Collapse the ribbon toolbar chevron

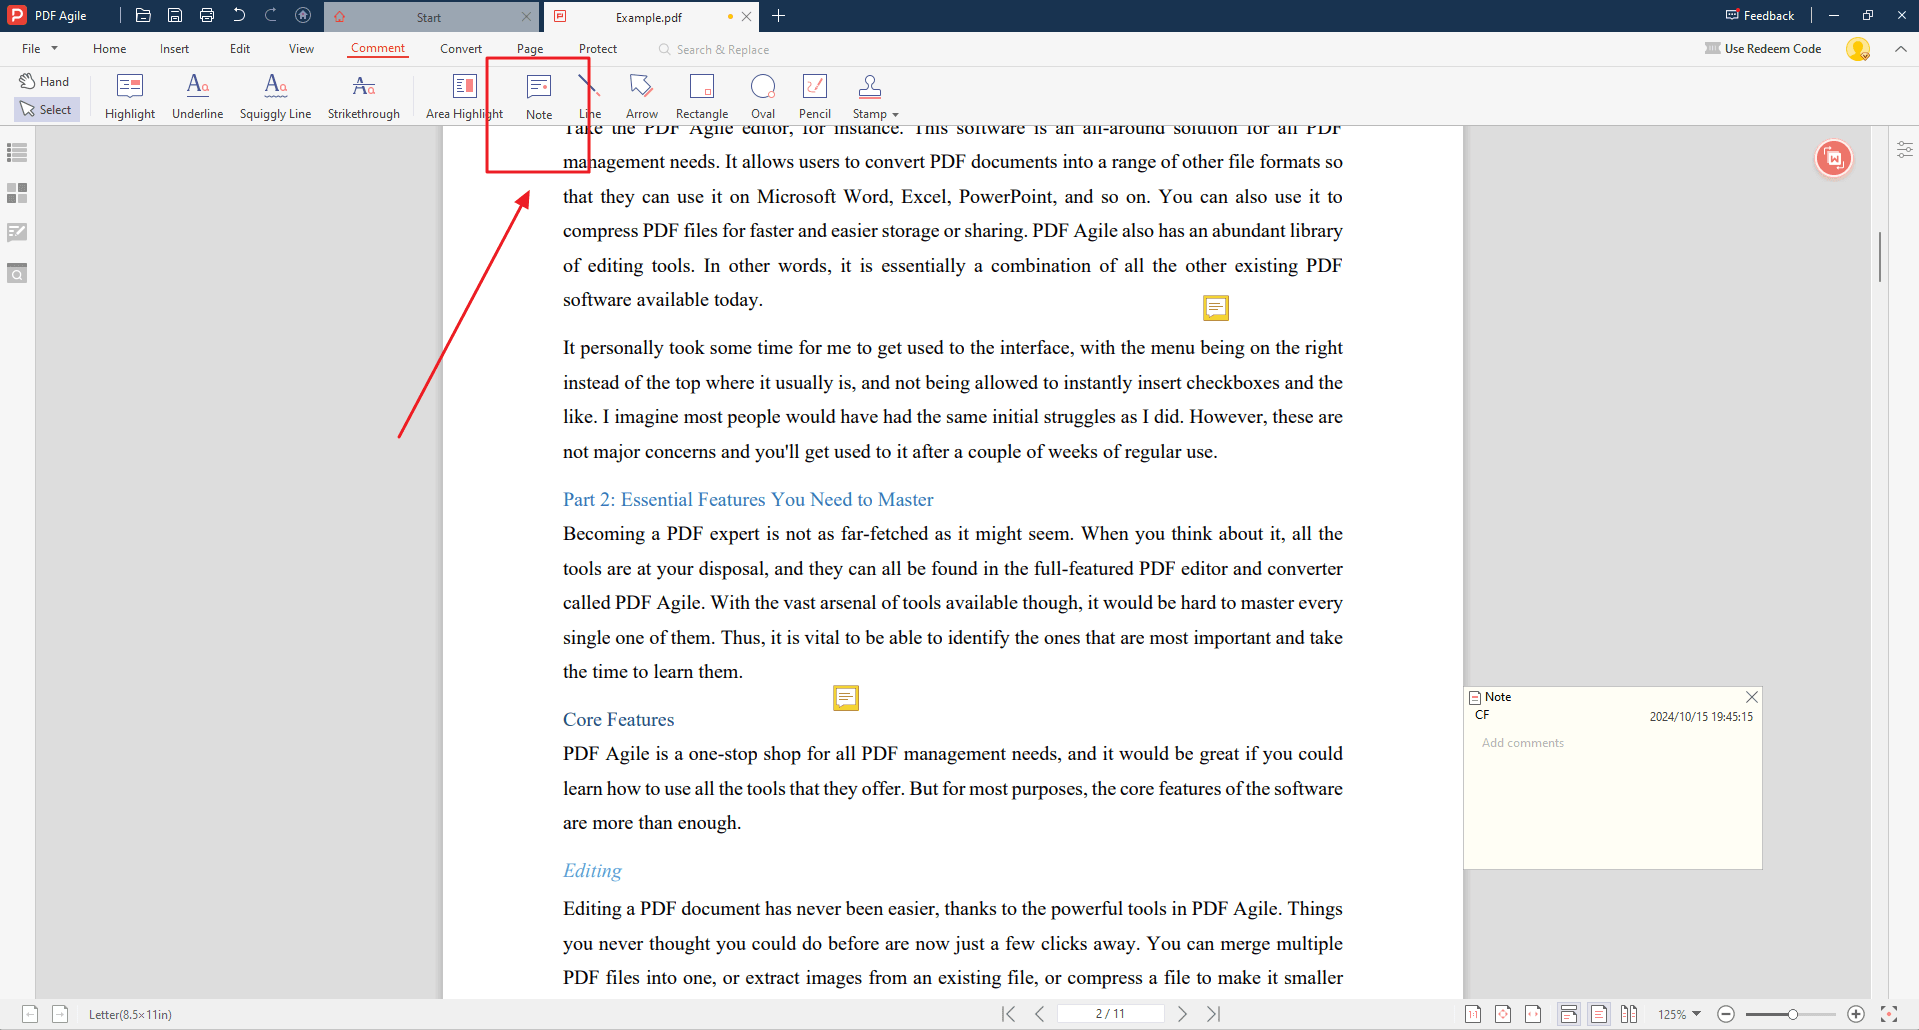1900,48
